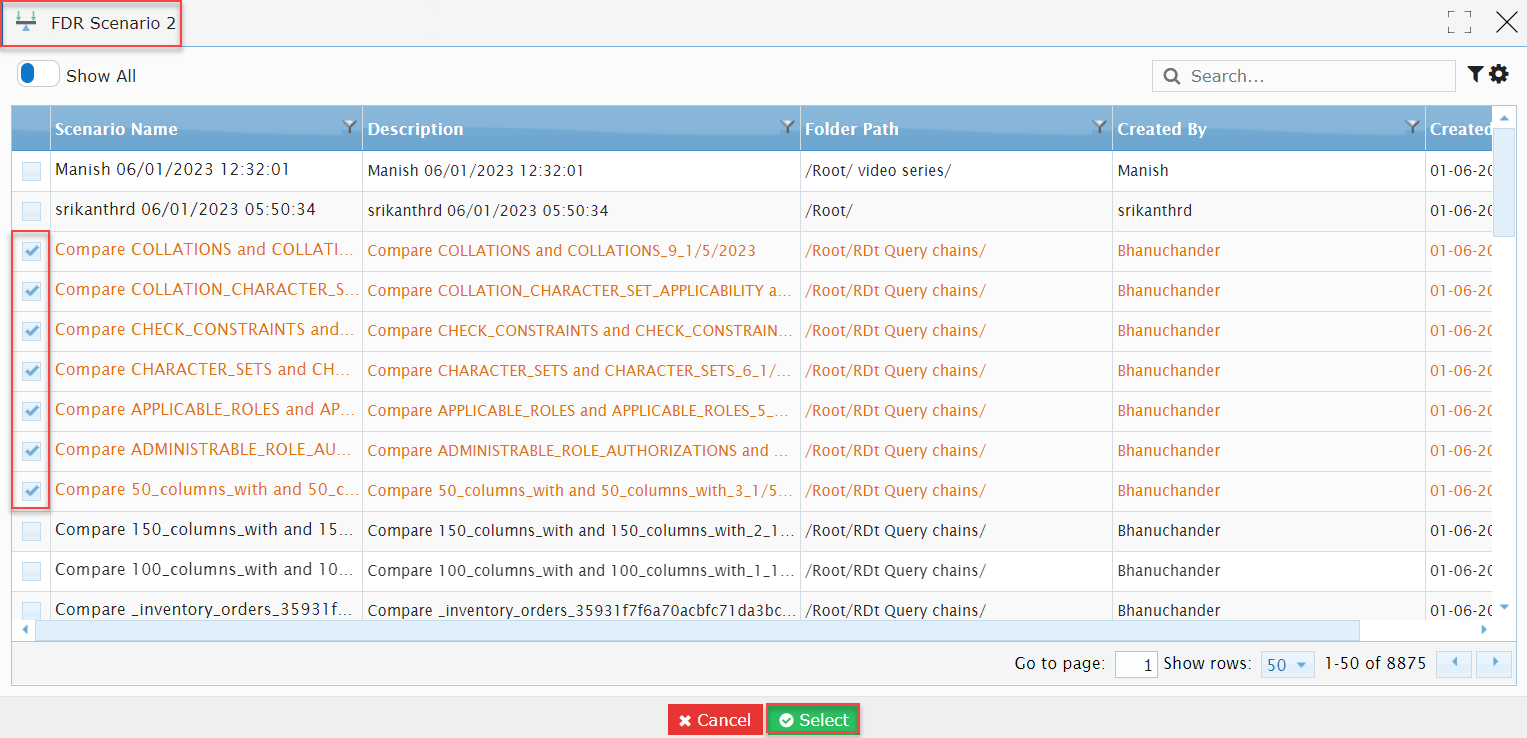This screenshot has height=738, width=1527.
Task: Click description Compare 50_columns_with and 50_columns_with_3
Action: (x=580, y=491)
